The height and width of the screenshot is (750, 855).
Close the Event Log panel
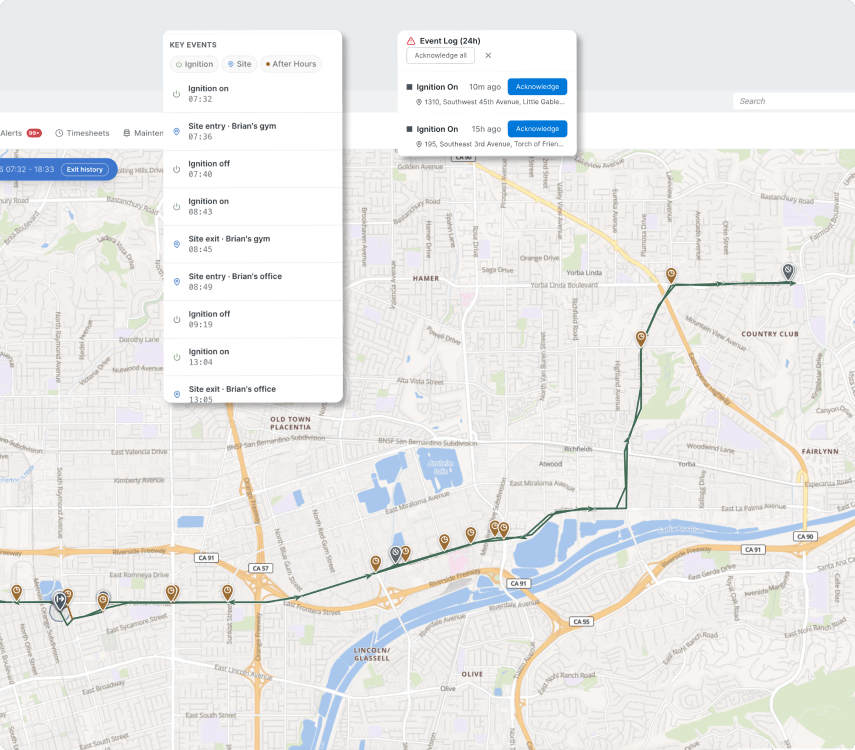point(488,56)
